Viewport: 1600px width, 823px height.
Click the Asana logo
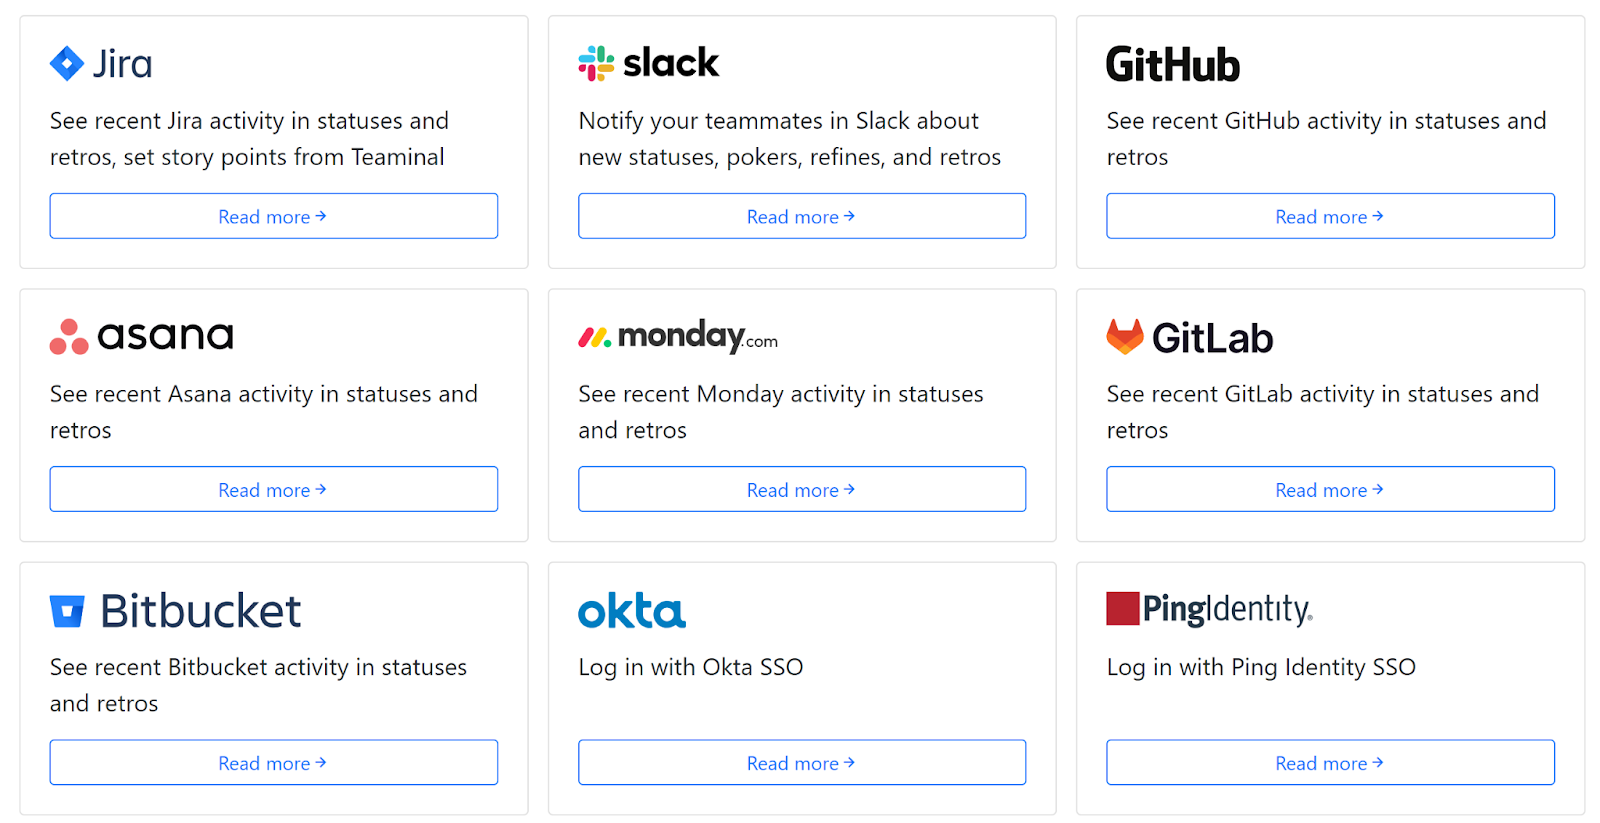[x=141, y=337]
